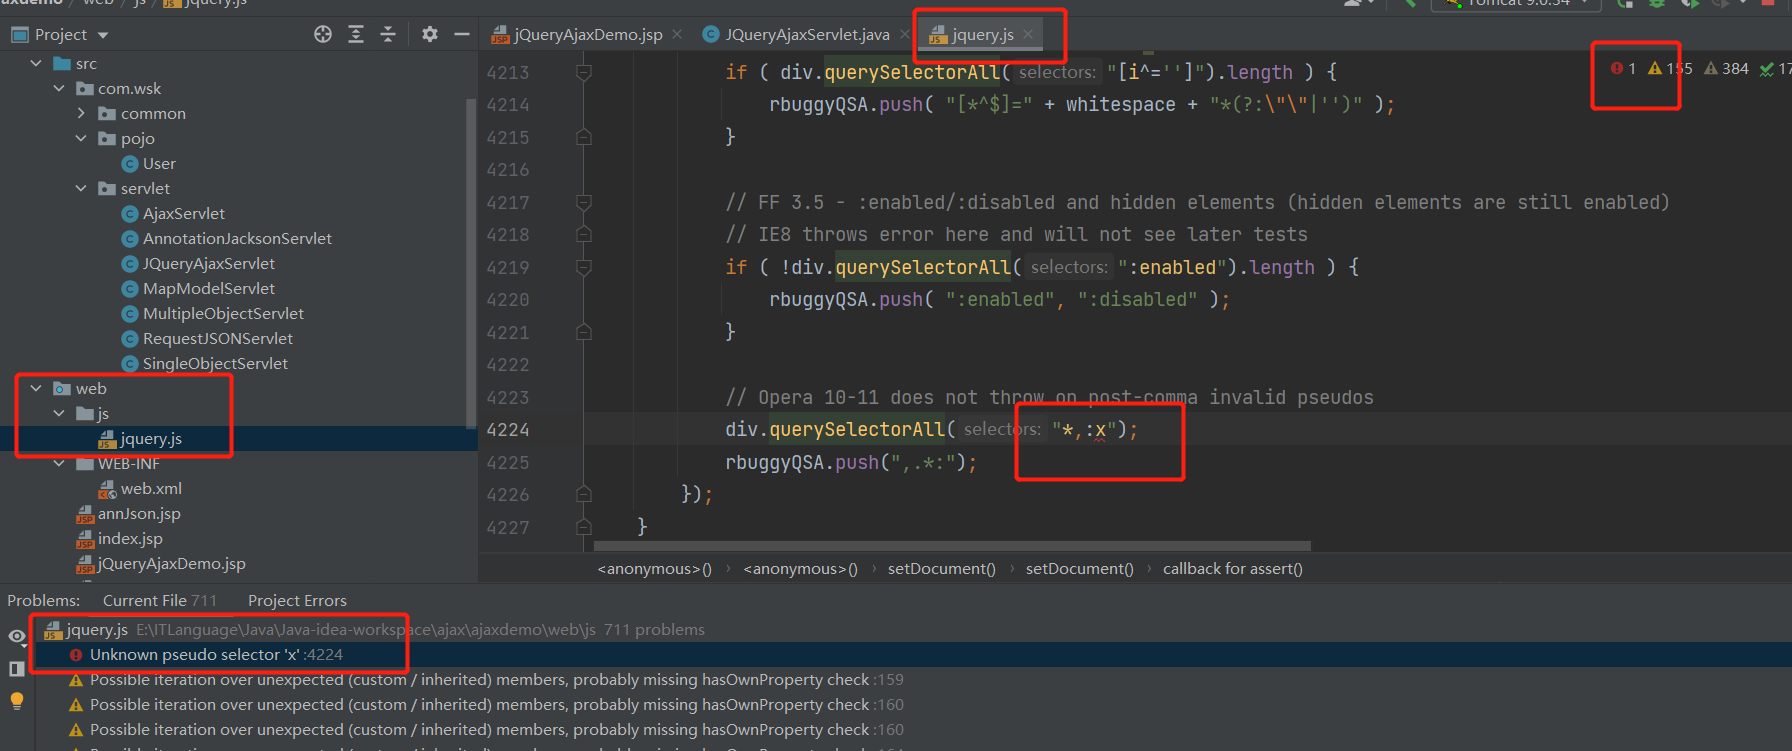Select jQueryAjaxDemo.jsp in the project tree
The width and height of the screenshot is (1792, 751).
coord(171,564)
